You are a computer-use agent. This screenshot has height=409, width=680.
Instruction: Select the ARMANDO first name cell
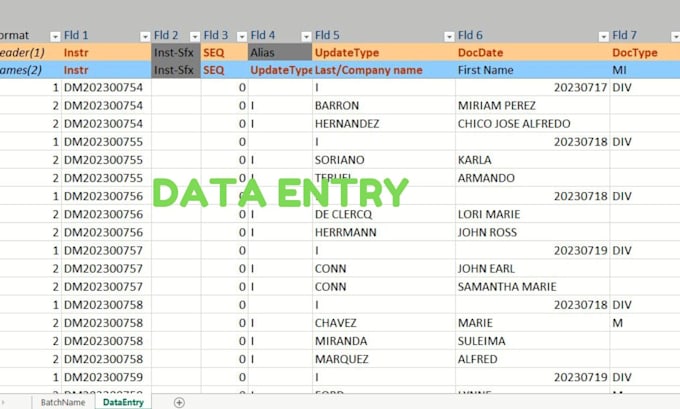click(532, 178)
